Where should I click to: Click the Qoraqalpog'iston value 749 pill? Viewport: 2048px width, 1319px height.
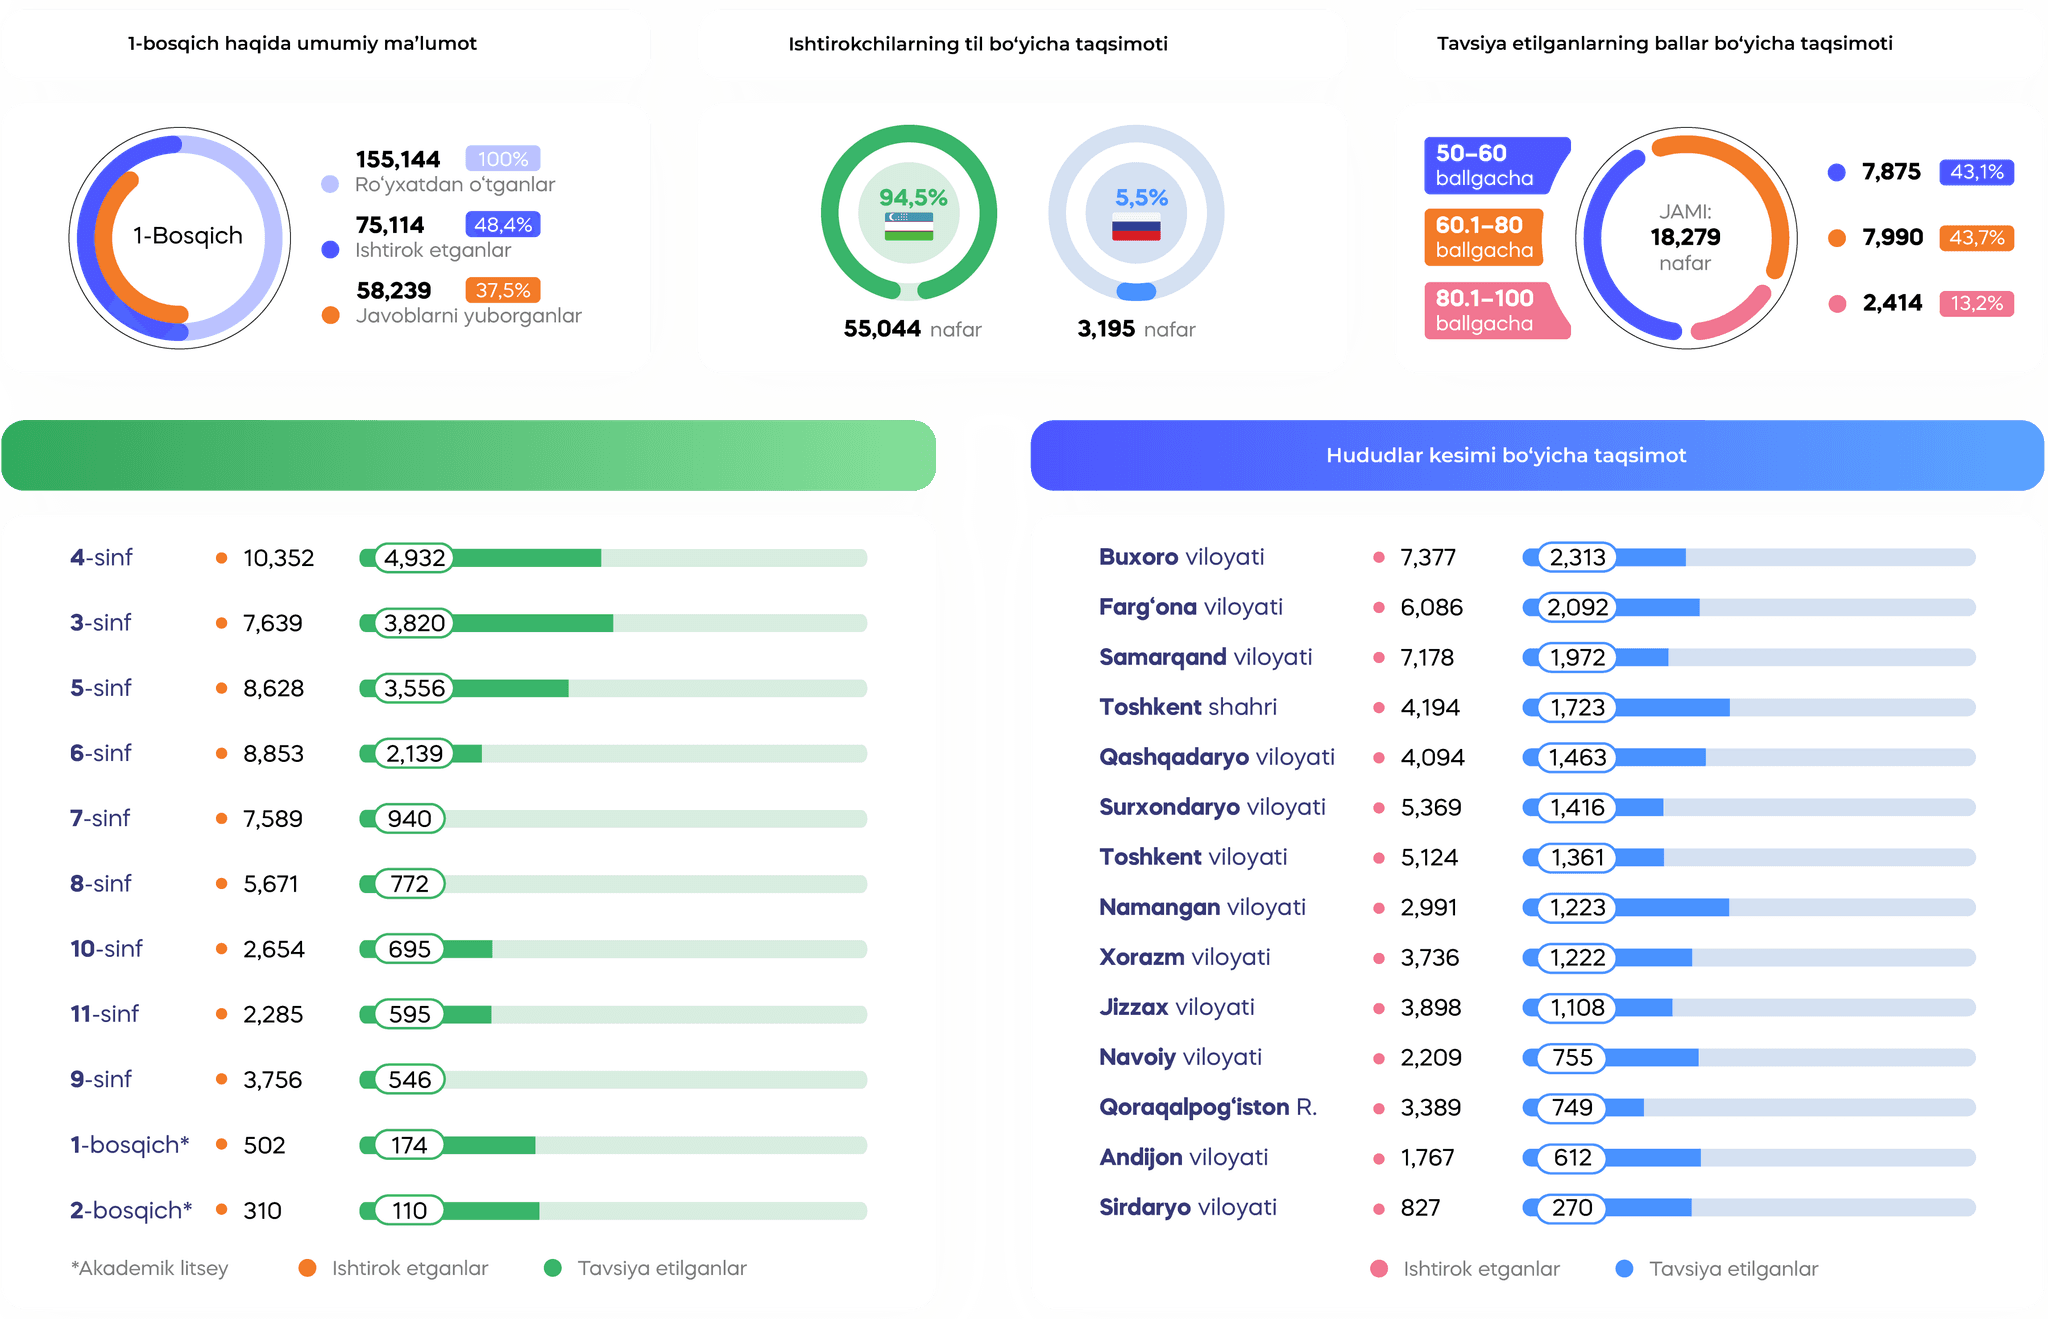tap(1572, 1108)
